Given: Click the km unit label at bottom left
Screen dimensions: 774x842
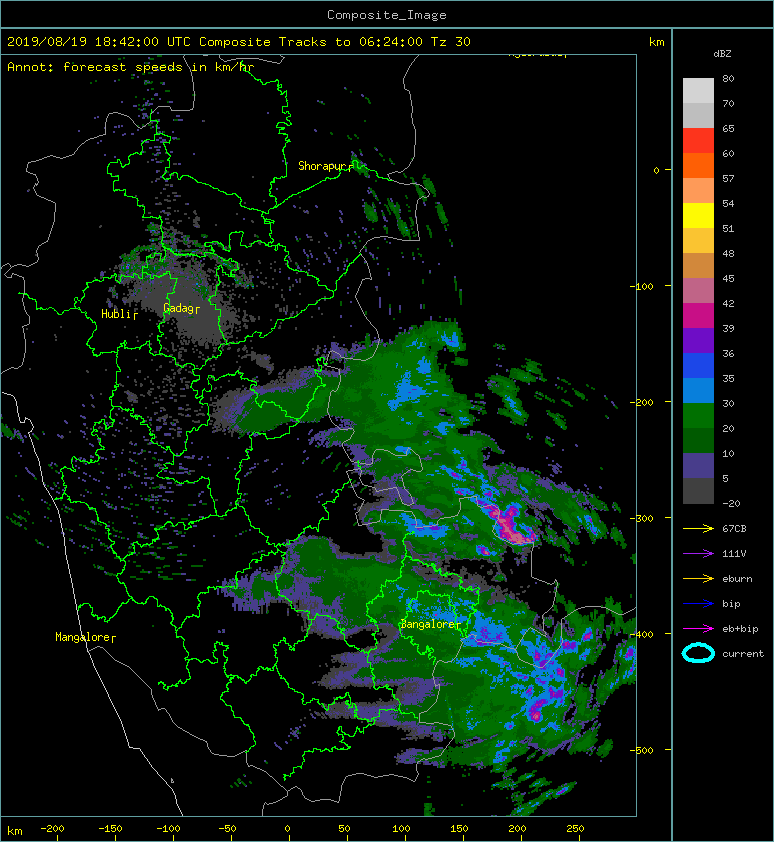Looking at the screenshot, I should (15, 831).
